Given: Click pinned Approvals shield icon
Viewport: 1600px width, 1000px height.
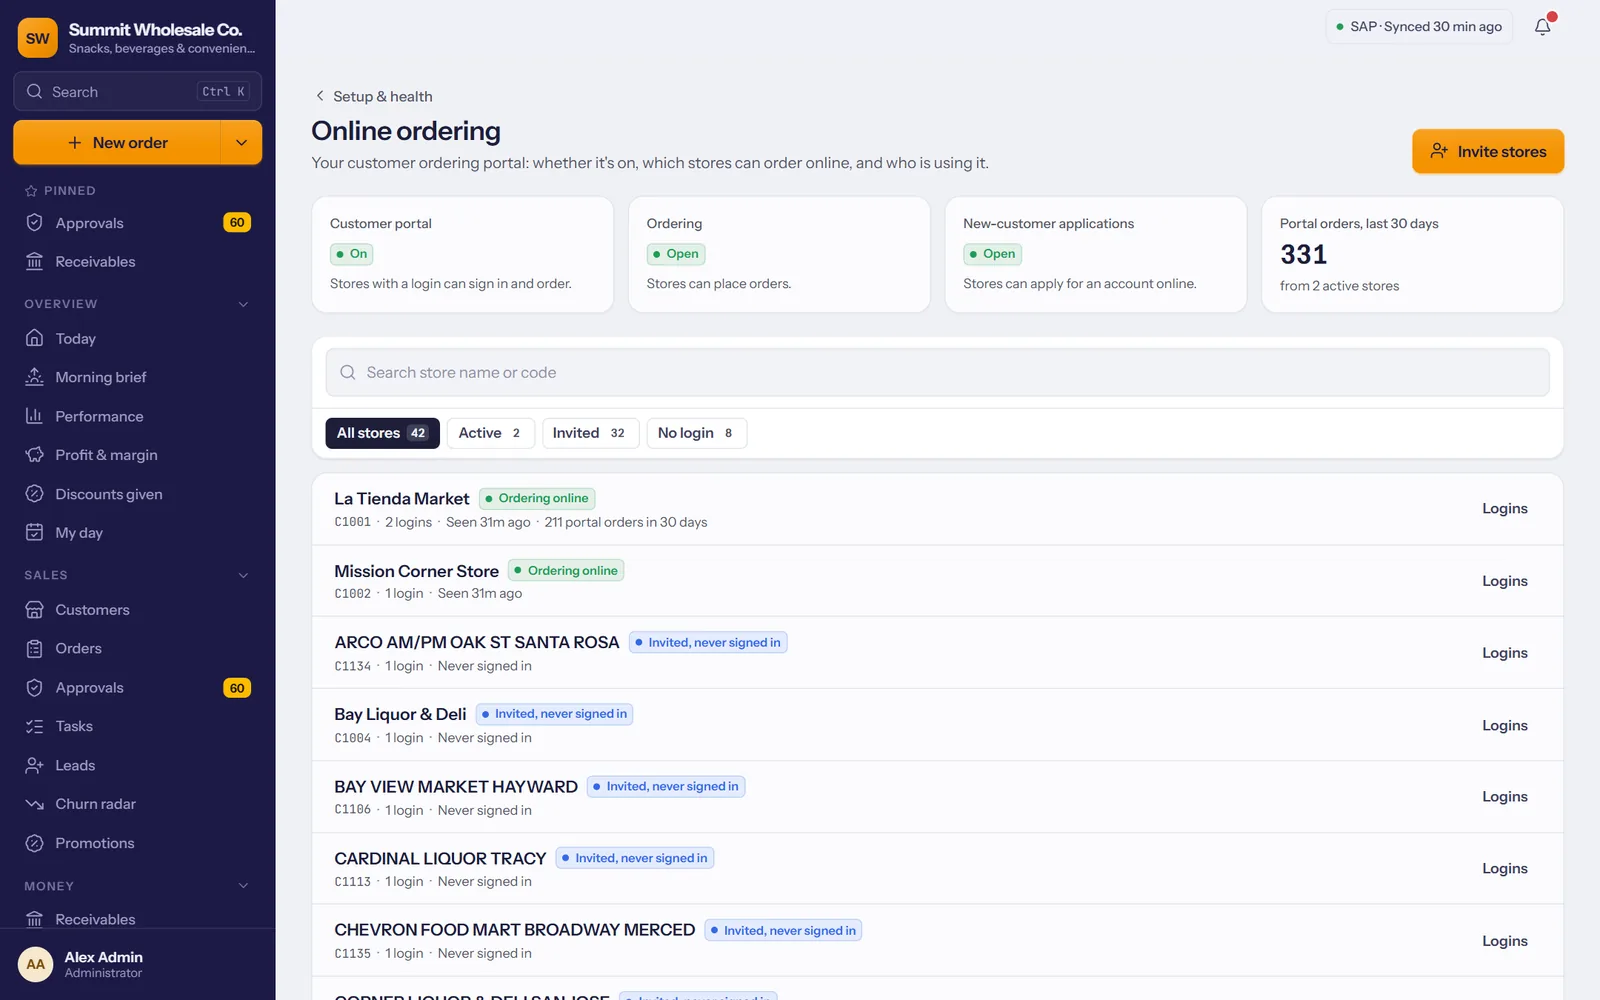Looking at the screenshot, I should [34, 223].
